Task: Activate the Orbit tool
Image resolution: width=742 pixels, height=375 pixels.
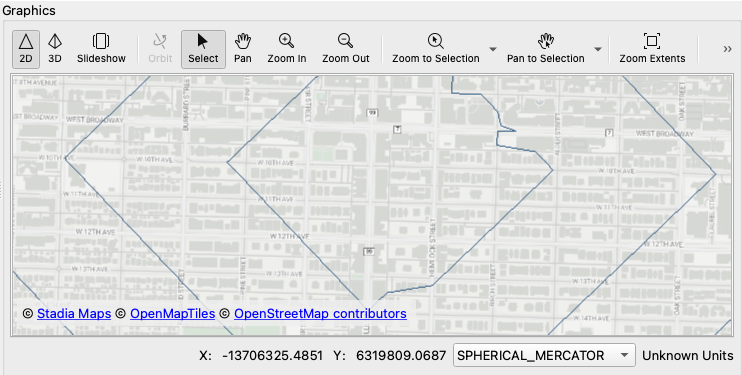Action: (x=160, y=49)
